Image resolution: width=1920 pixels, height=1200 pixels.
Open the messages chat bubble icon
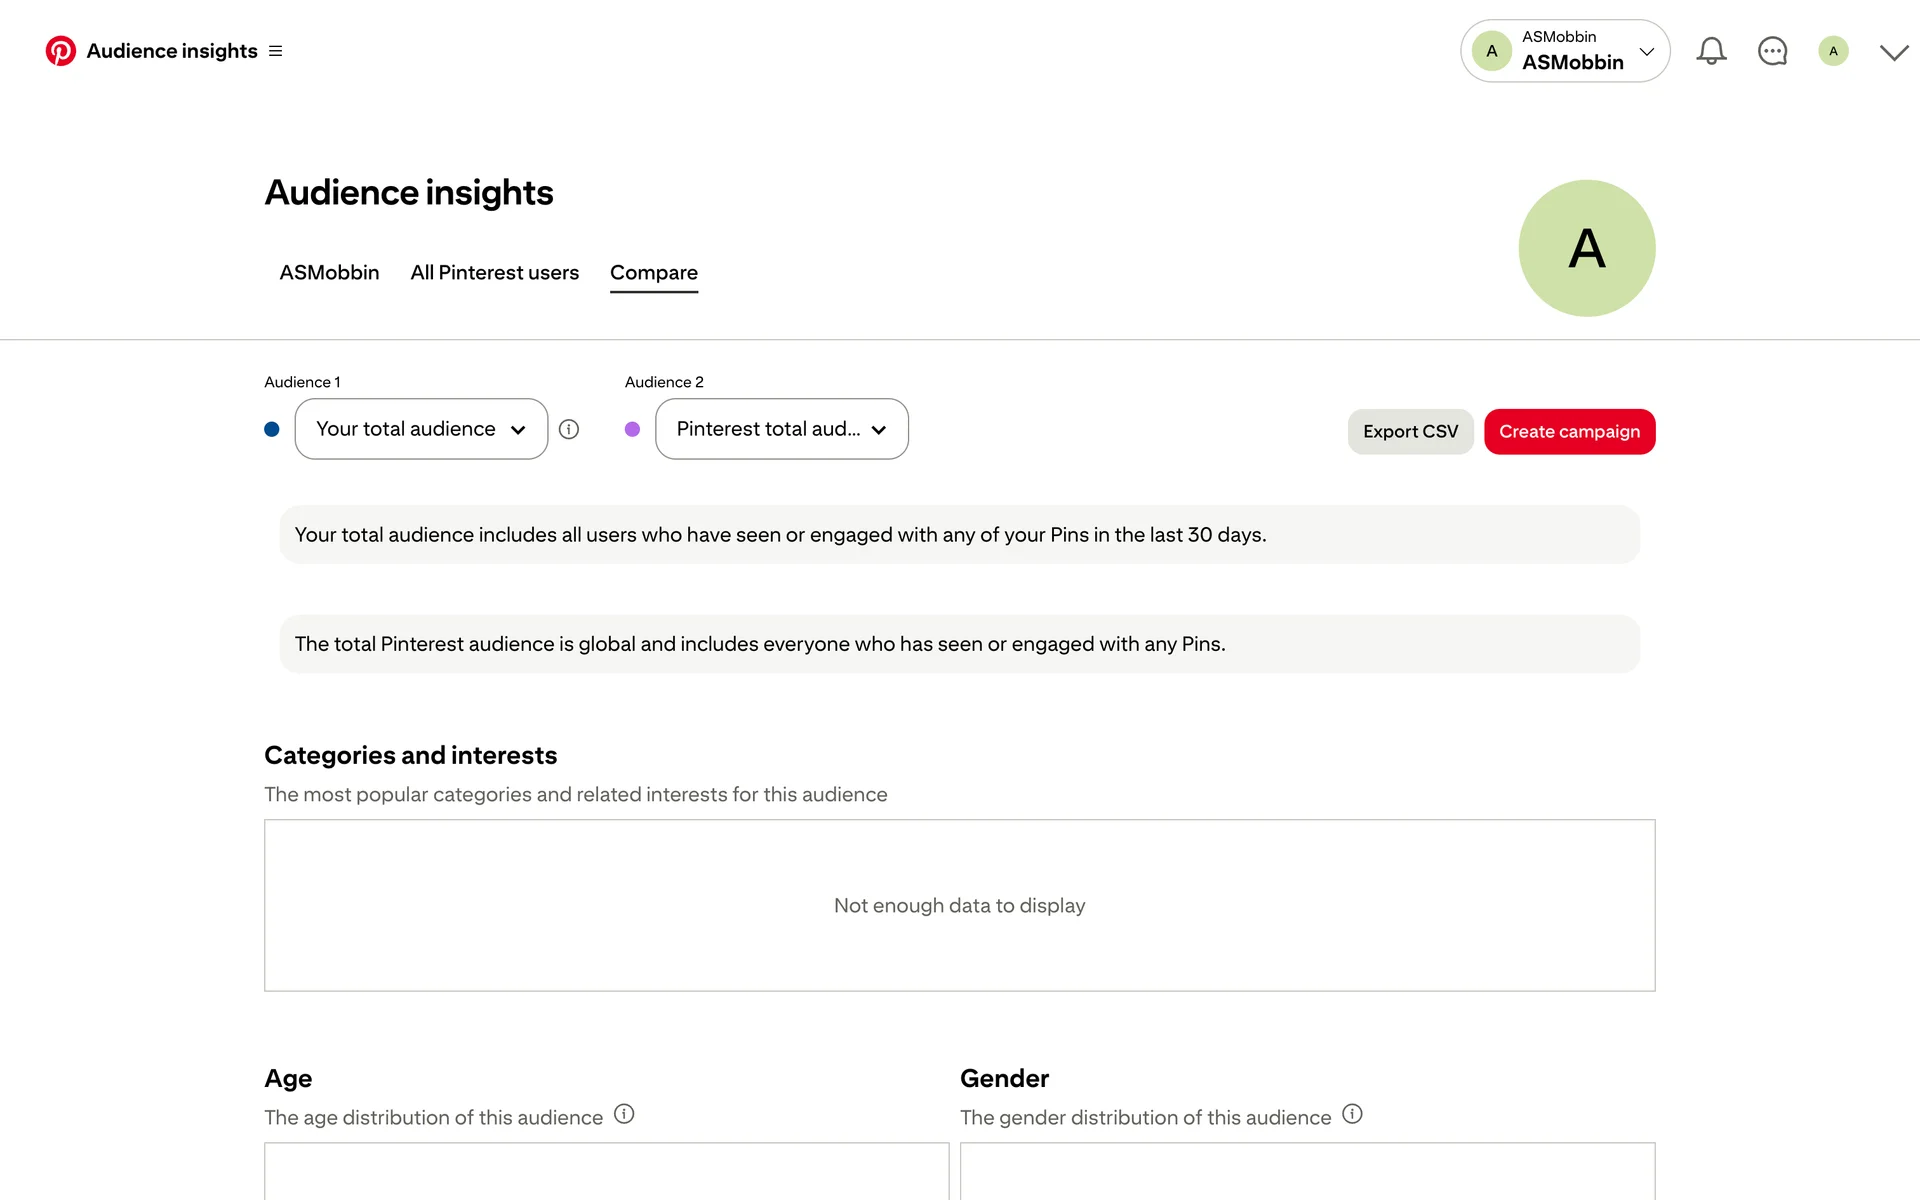point(1772,51)
